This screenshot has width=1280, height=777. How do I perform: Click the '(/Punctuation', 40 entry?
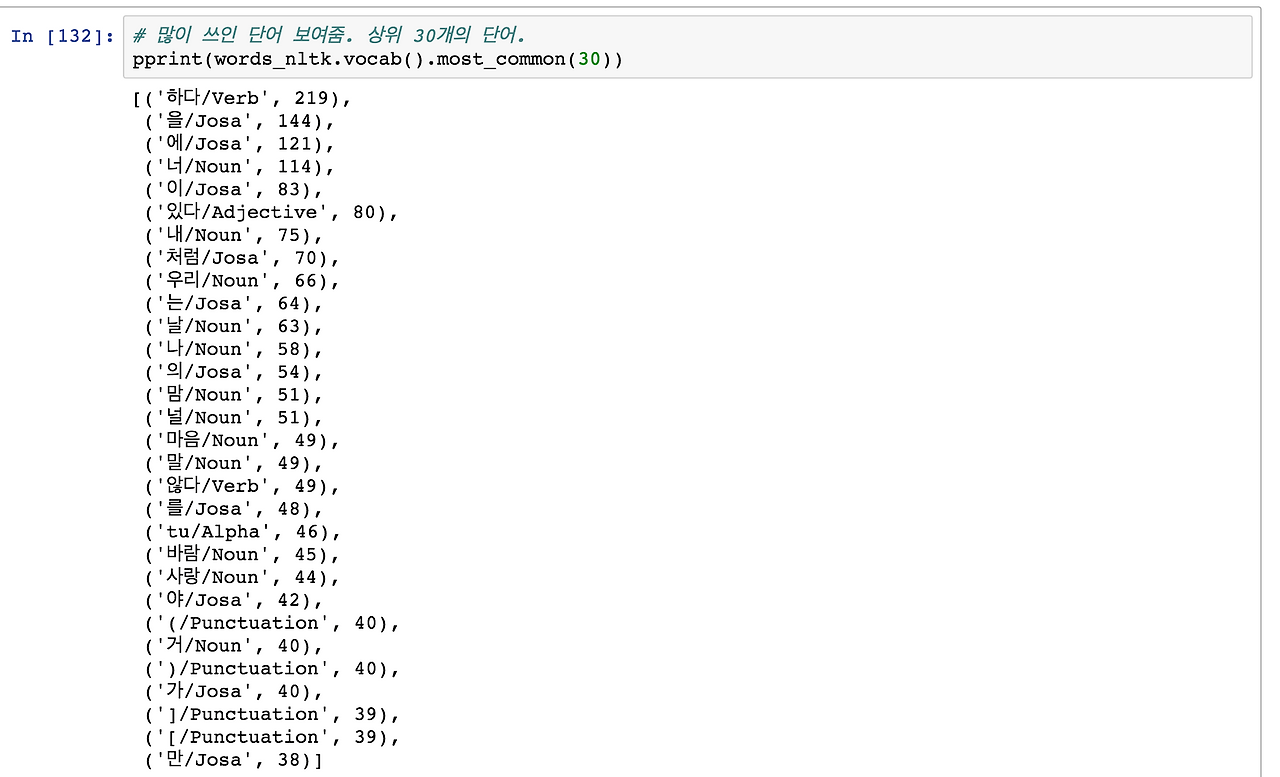pyautogui.click(x=272, y=624)
